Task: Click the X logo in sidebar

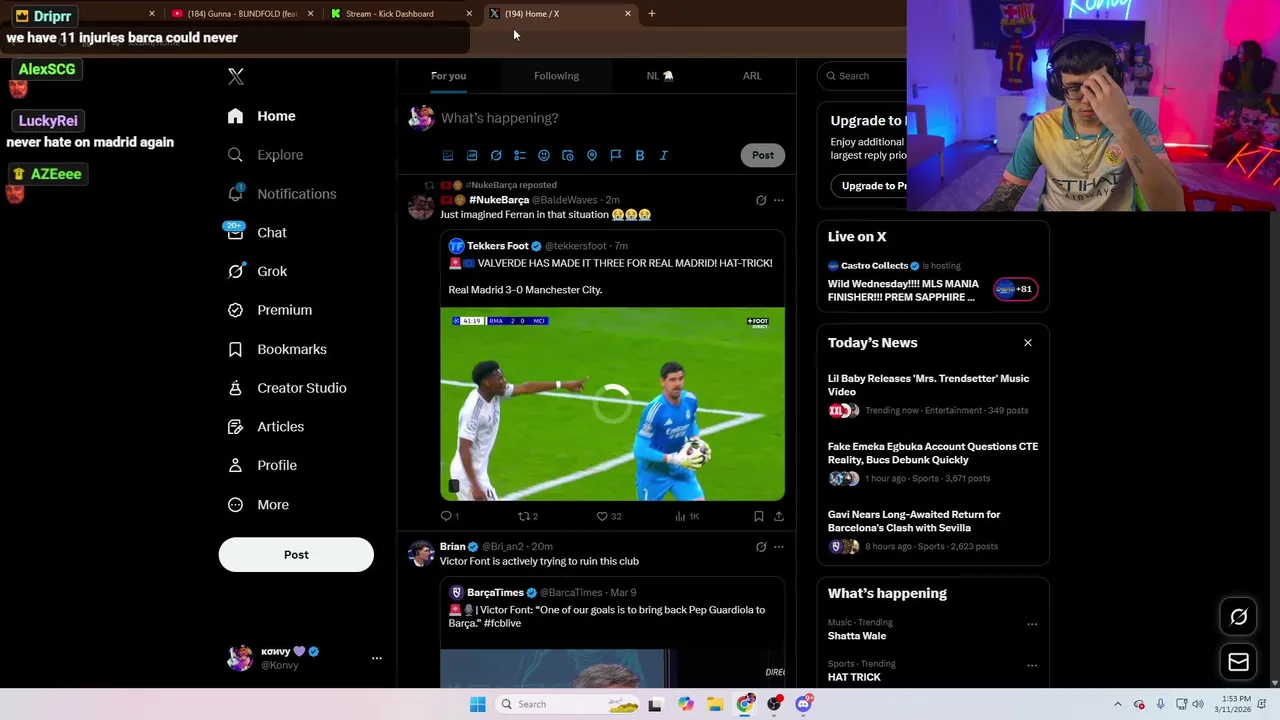Action: point(236,76)
